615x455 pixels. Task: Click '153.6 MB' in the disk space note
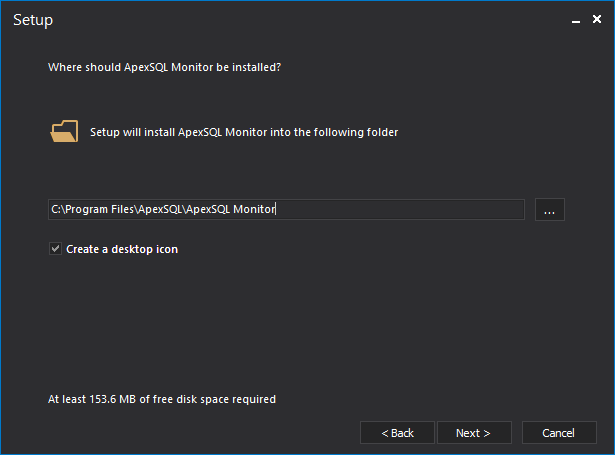(113, 399)
